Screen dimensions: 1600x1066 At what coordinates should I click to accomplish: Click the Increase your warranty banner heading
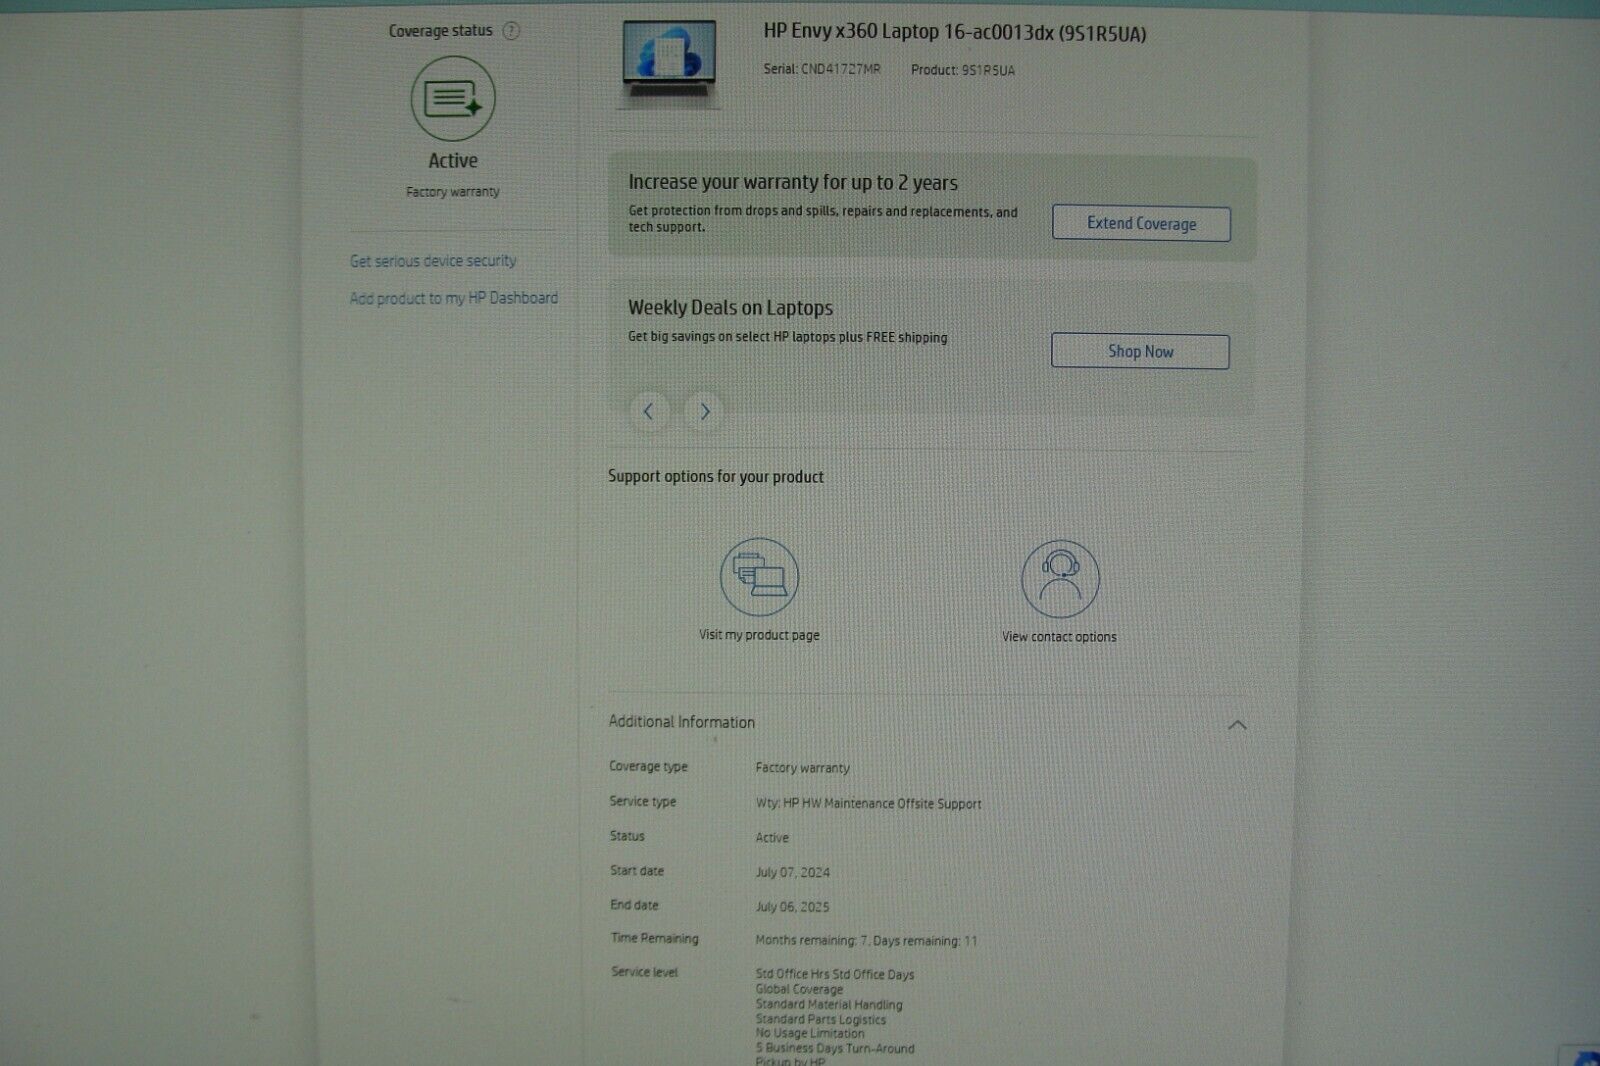(792, 183)
